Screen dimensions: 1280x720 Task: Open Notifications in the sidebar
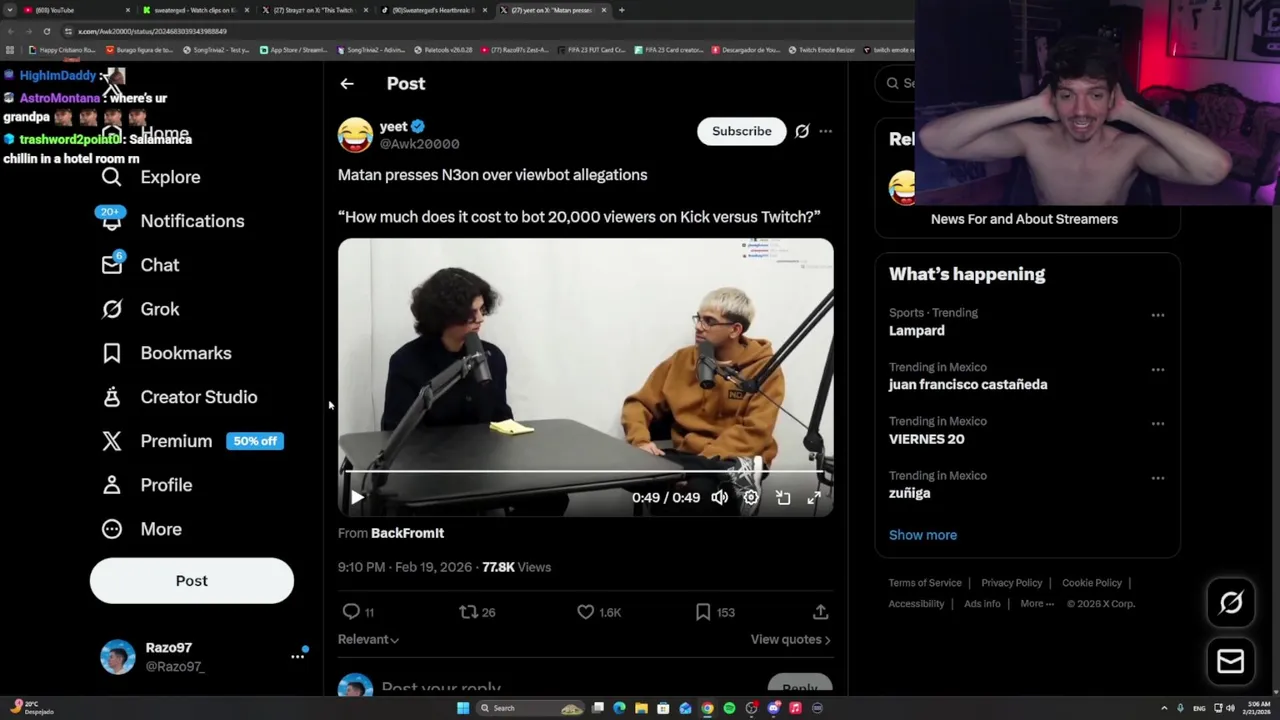pyautogui.click(x=171, y=221)
